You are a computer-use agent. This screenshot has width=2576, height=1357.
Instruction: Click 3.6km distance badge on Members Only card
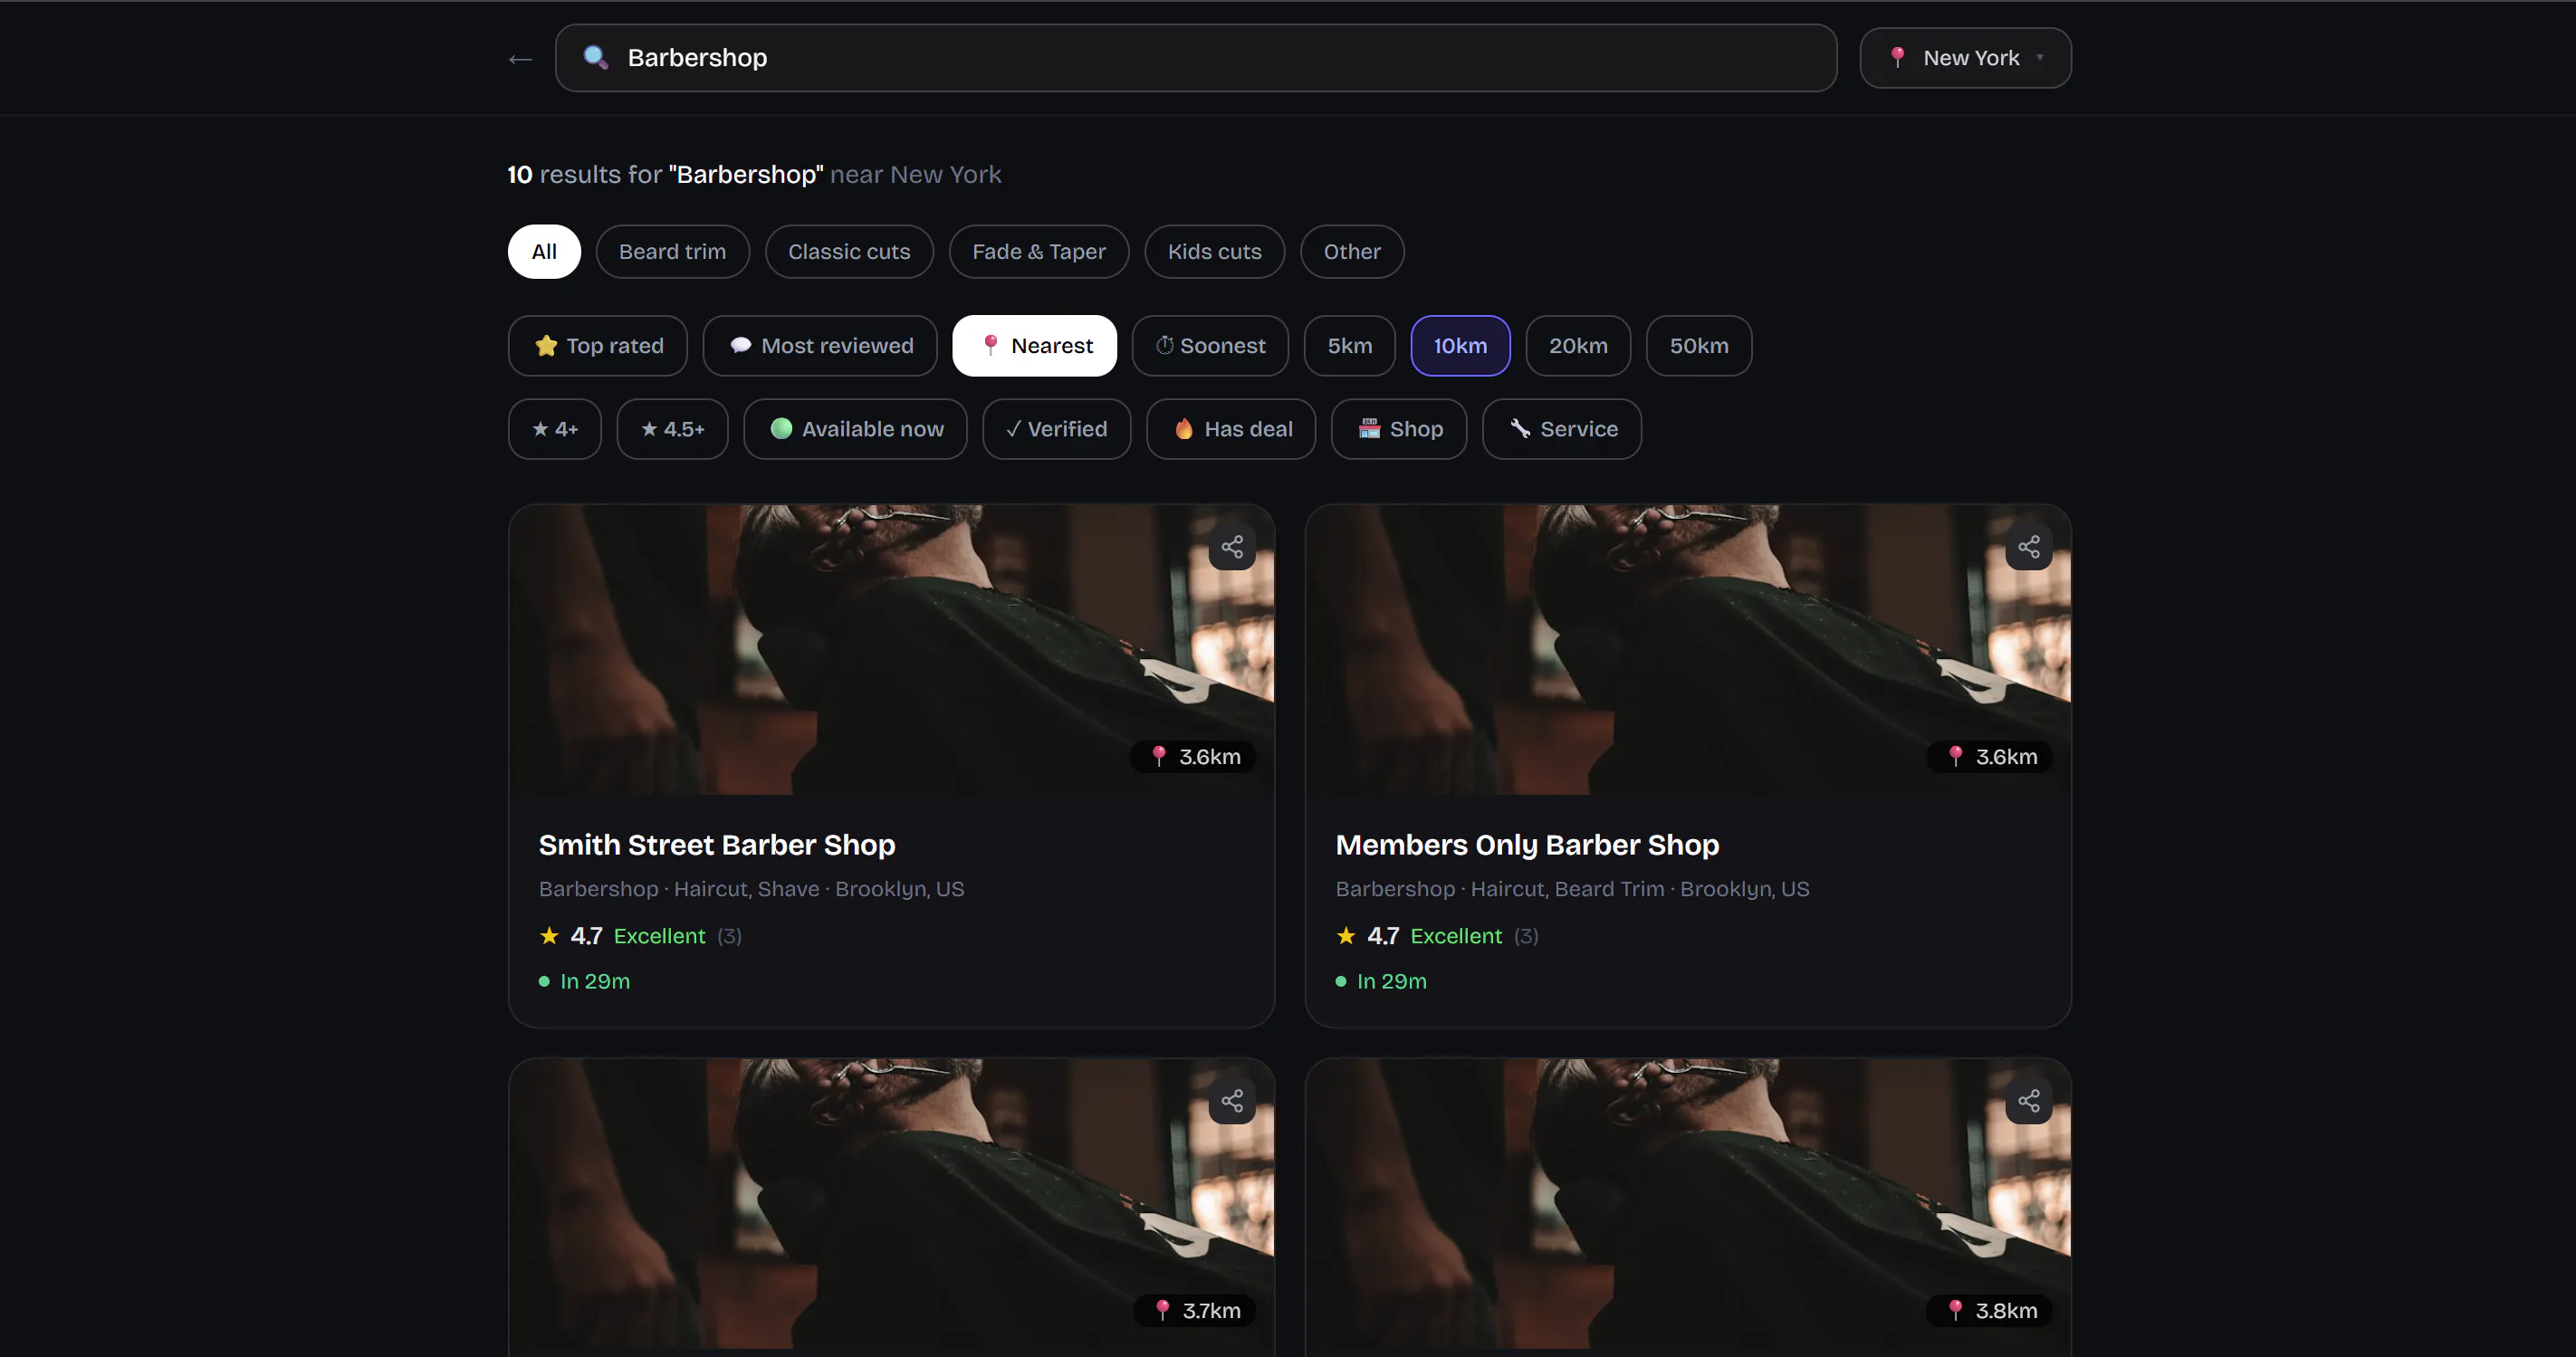pos(1991,757)
